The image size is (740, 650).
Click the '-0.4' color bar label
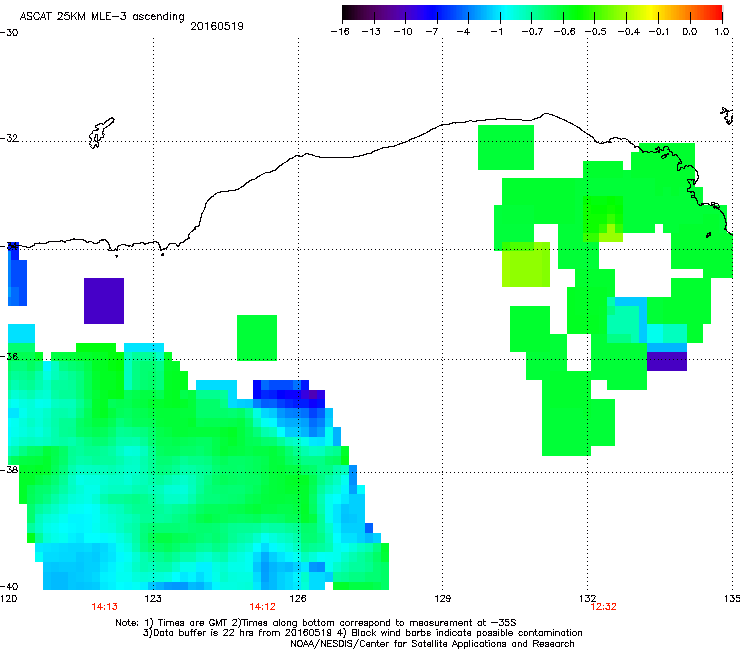point(628,32)
